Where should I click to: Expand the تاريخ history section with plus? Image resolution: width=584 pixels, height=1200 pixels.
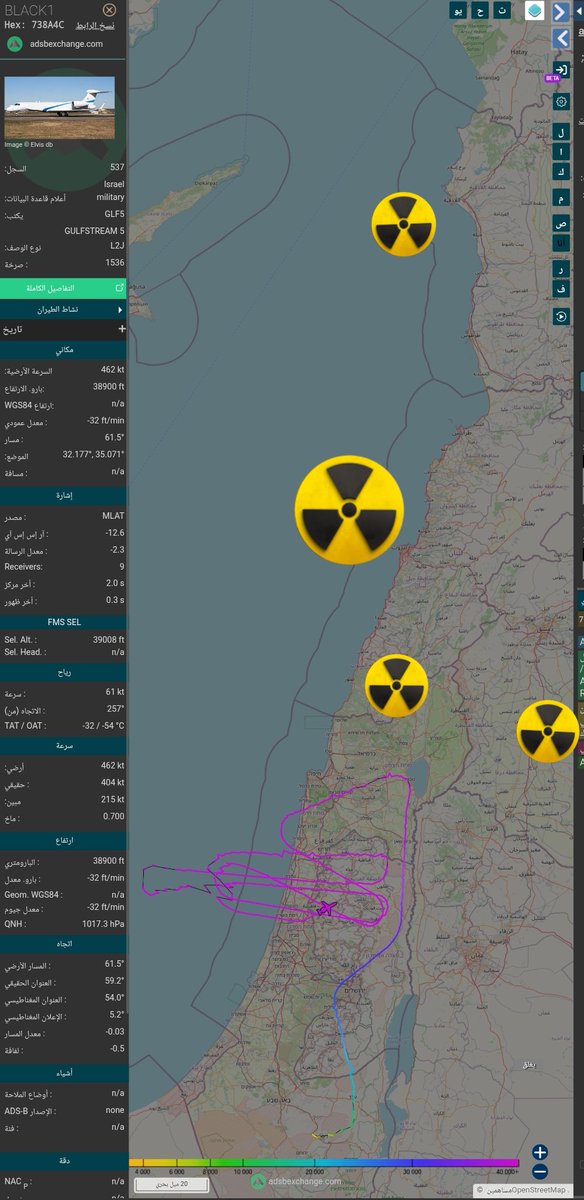coord(63,328)
